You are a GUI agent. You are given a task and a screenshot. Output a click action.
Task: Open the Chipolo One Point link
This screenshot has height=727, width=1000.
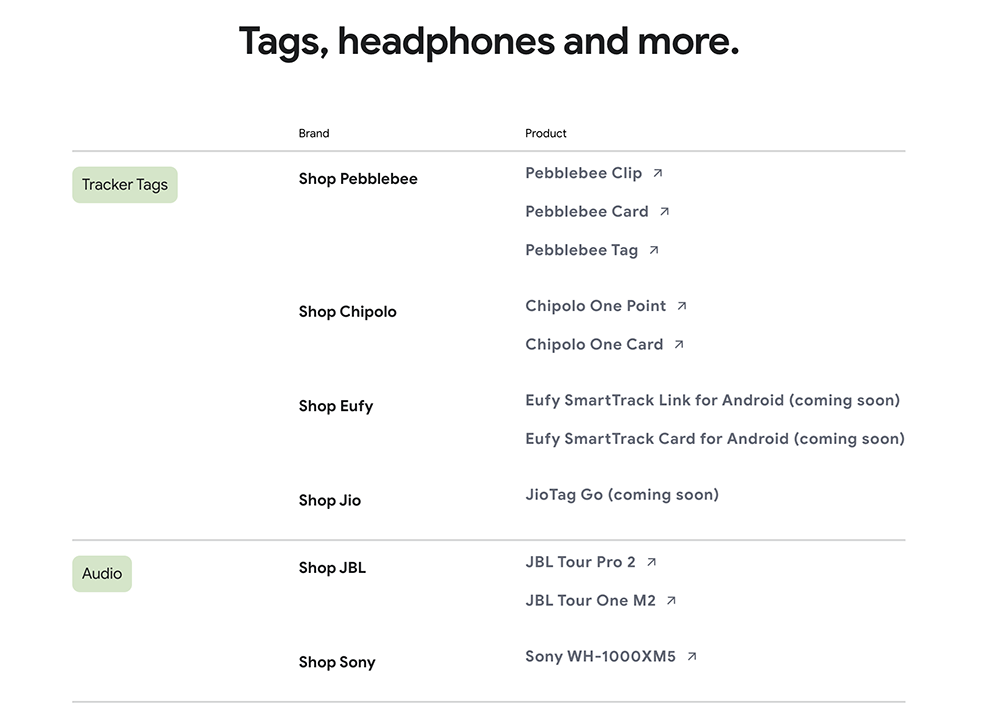point(596,306)
